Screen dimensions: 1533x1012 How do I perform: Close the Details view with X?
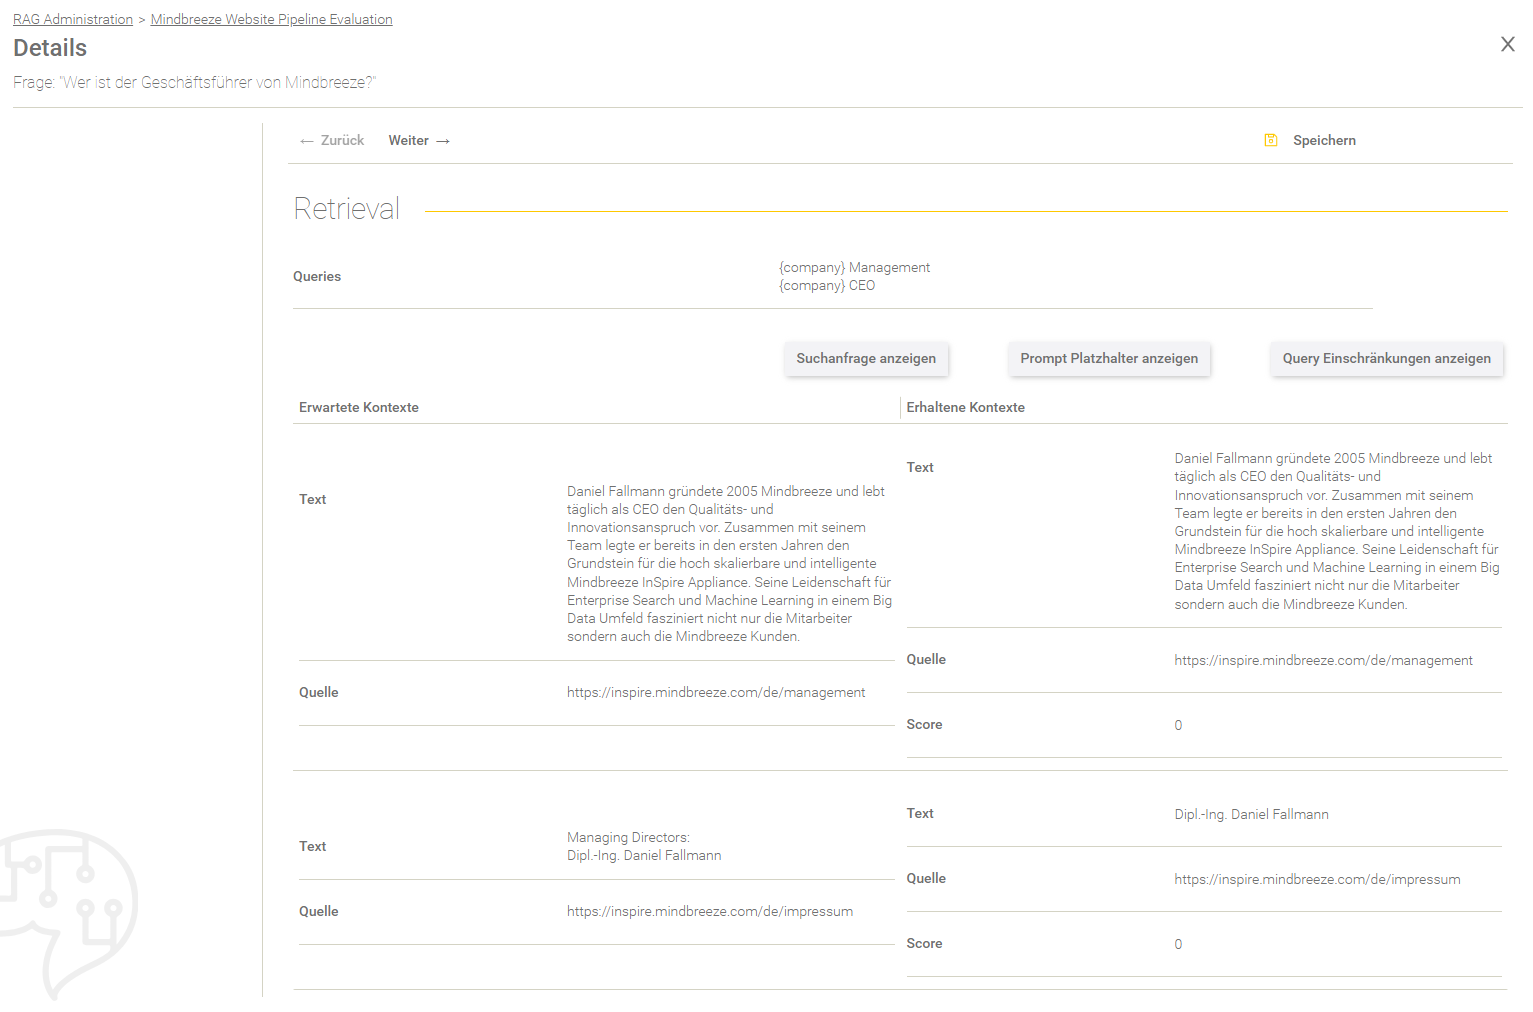point(1507,44)
